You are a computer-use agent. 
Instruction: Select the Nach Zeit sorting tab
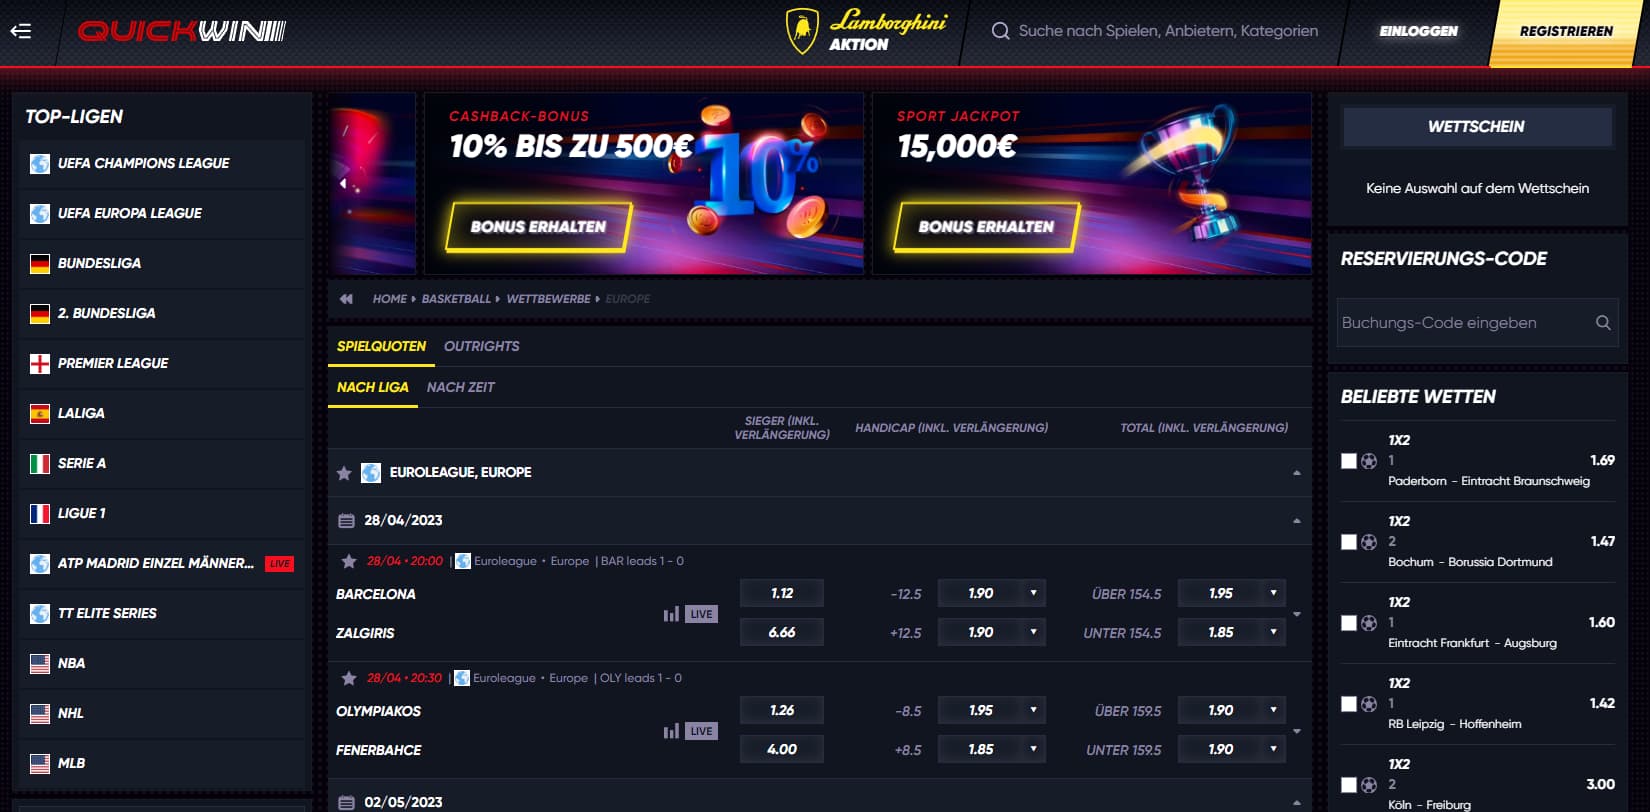461,387
